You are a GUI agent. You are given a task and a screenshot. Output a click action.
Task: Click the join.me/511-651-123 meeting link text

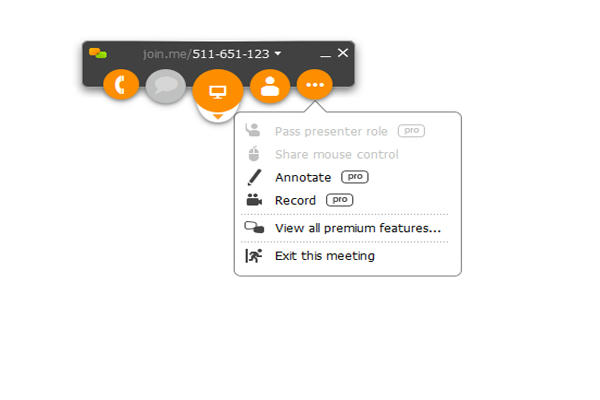[206, 54]
